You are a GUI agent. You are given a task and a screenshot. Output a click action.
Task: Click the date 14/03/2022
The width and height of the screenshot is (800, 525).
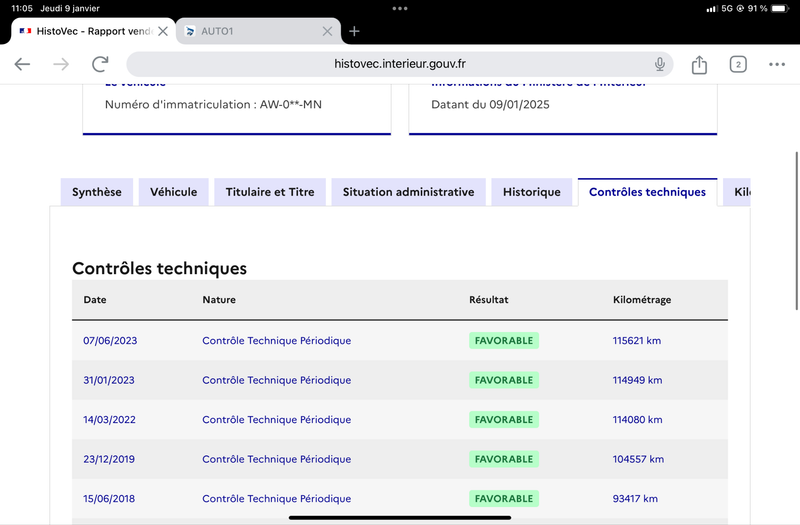tap(109, 419)
